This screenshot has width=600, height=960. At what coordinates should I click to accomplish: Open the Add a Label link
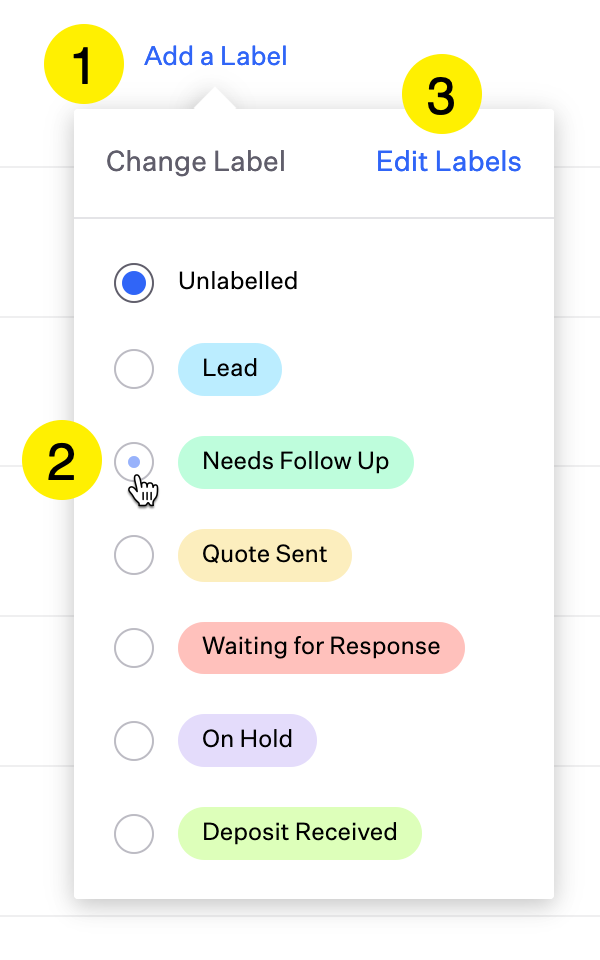coord(216,56)
